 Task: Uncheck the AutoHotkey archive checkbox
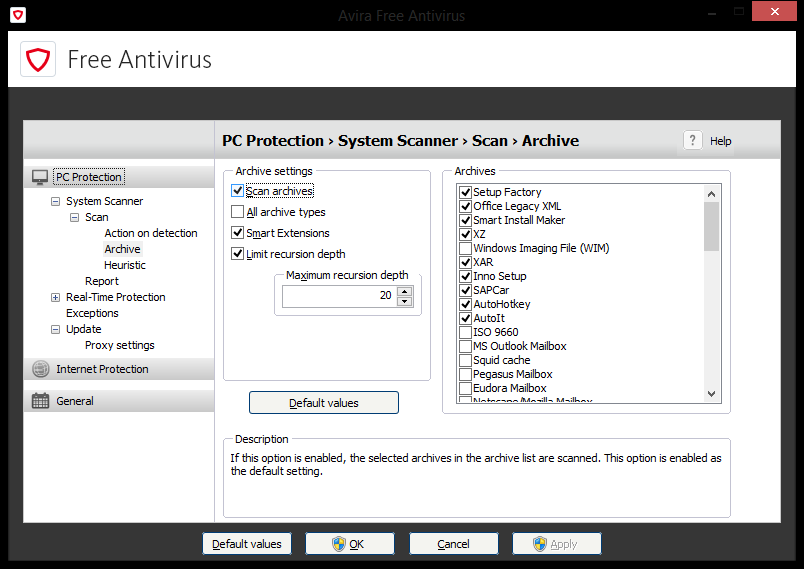[x=465, y=304]
